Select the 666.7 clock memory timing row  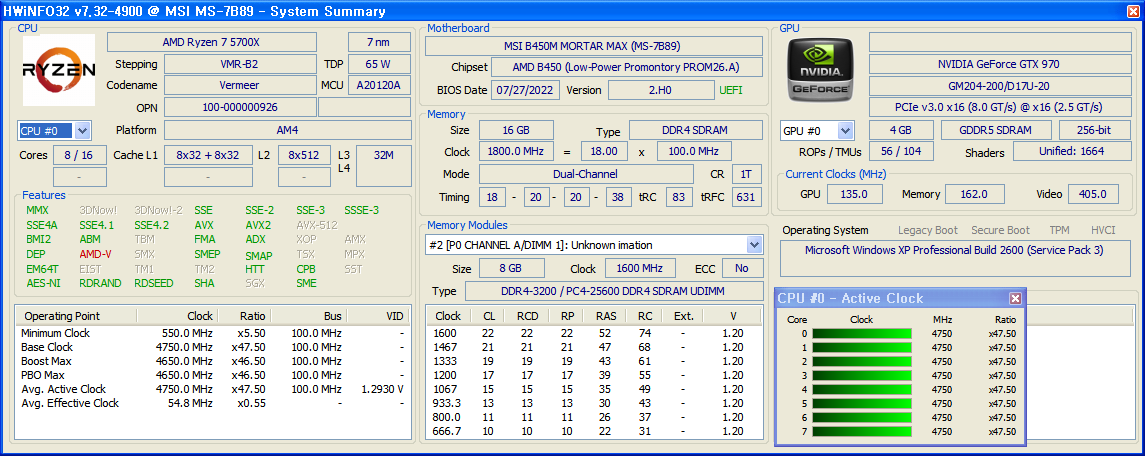pos(594,431)
